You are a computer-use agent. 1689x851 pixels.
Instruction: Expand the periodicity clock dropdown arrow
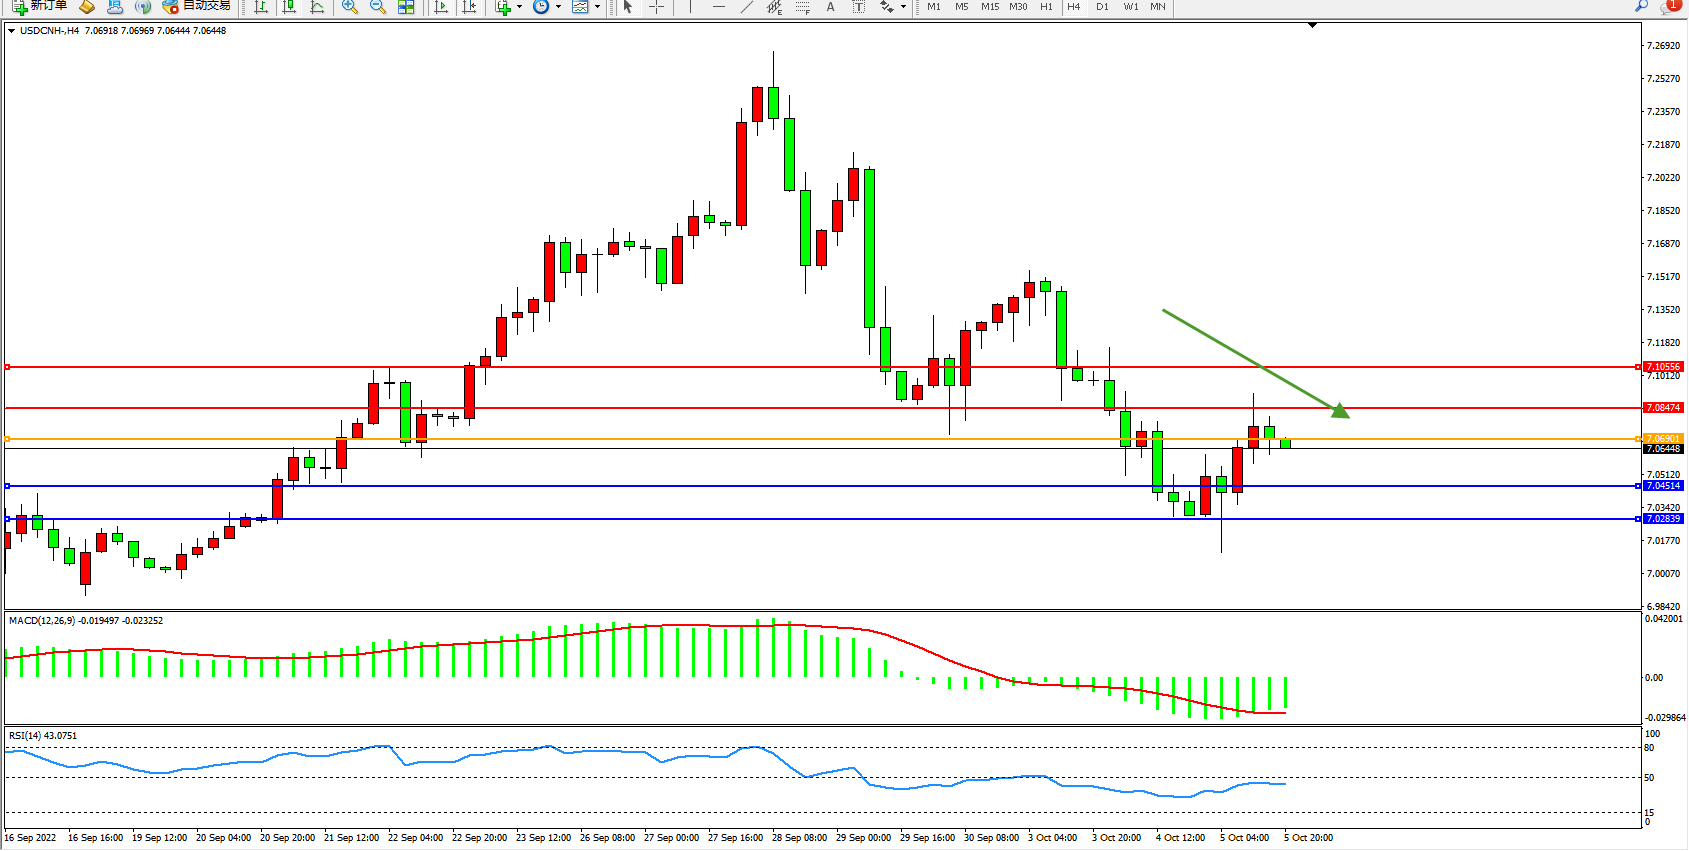tap(558, 7)
